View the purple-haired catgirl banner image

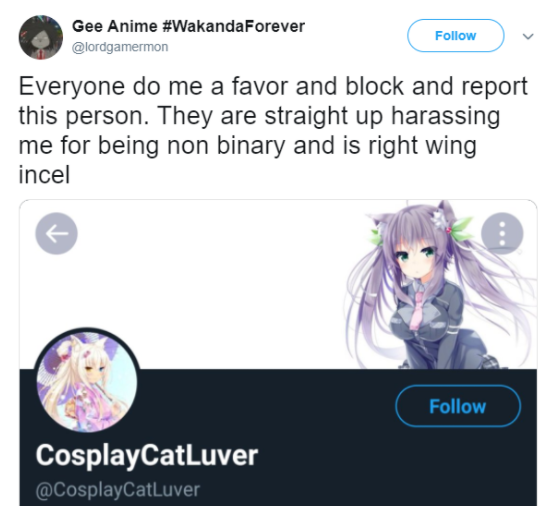[x=440, y=285]
